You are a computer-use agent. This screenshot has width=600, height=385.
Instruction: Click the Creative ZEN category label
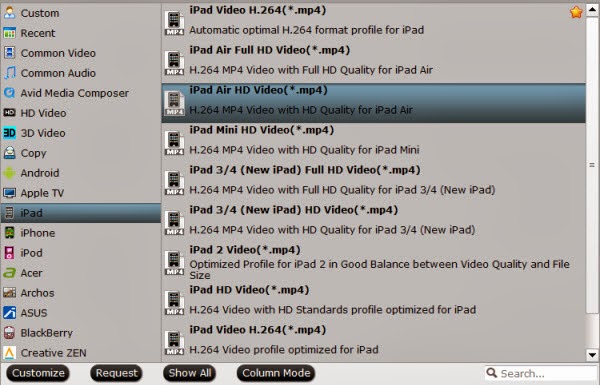pos(53,353)
